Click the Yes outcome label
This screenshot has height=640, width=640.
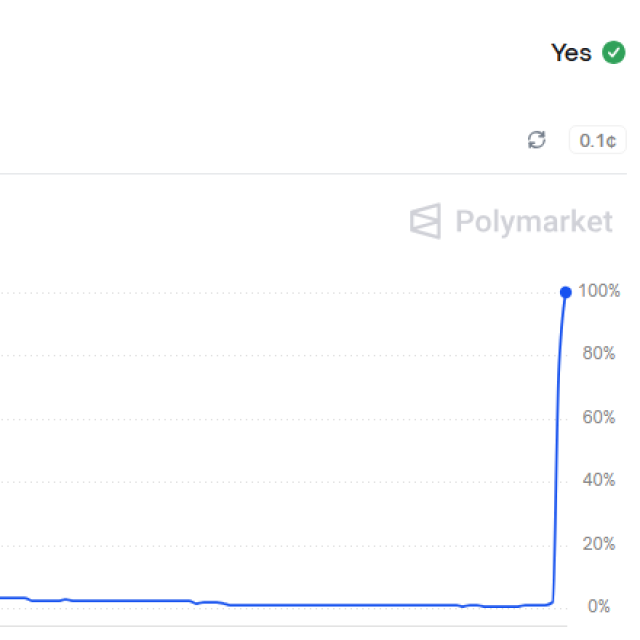click(571, 53)
